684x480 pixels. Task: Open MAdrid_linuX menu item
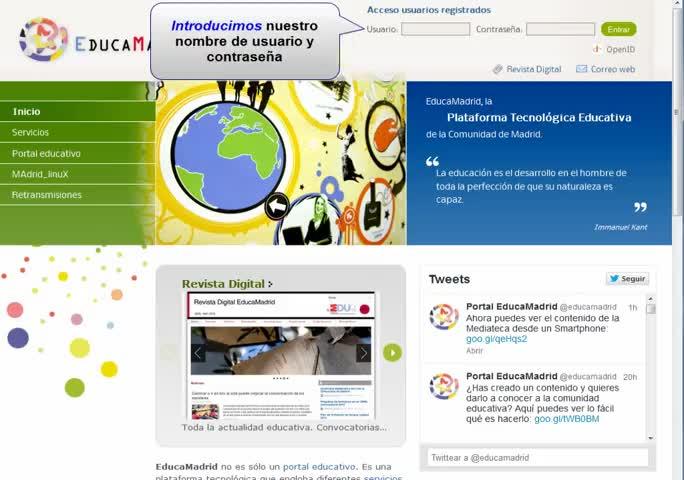click(x=78, y=174)
